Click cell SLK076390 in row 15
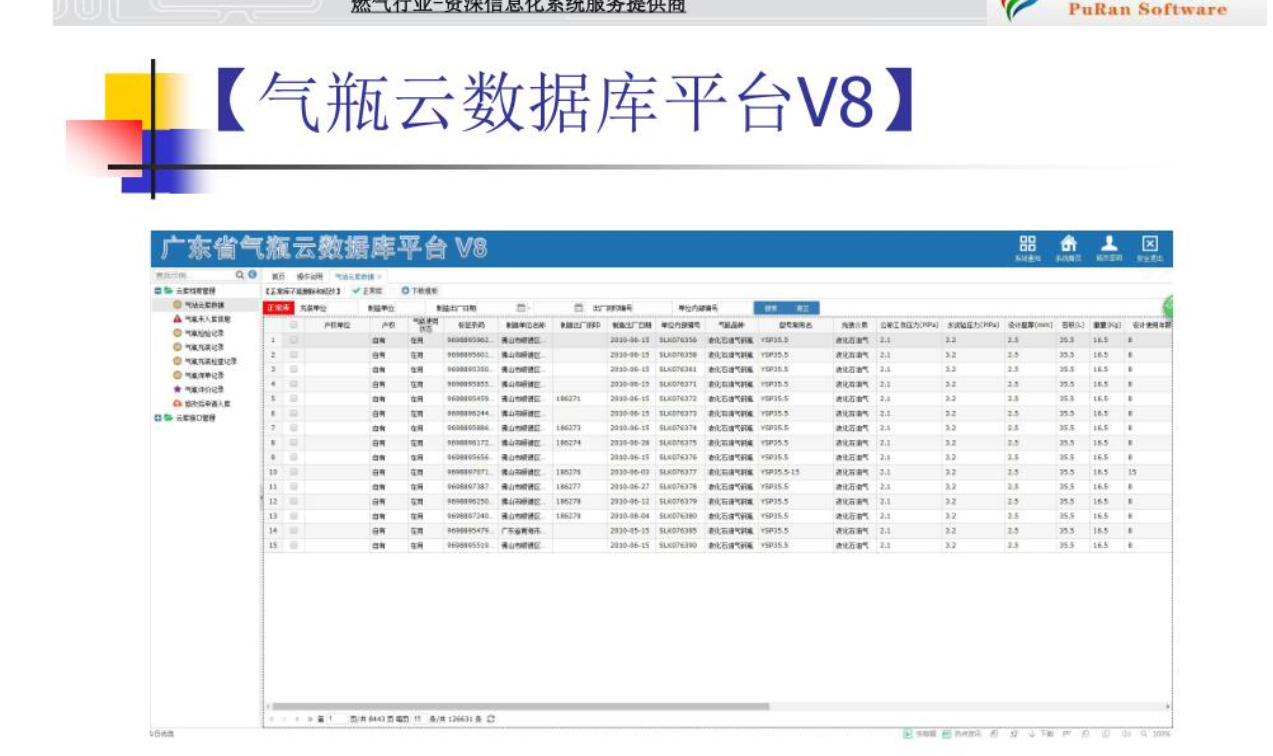This screenshot has height=756, width=1273. point(678,545)
